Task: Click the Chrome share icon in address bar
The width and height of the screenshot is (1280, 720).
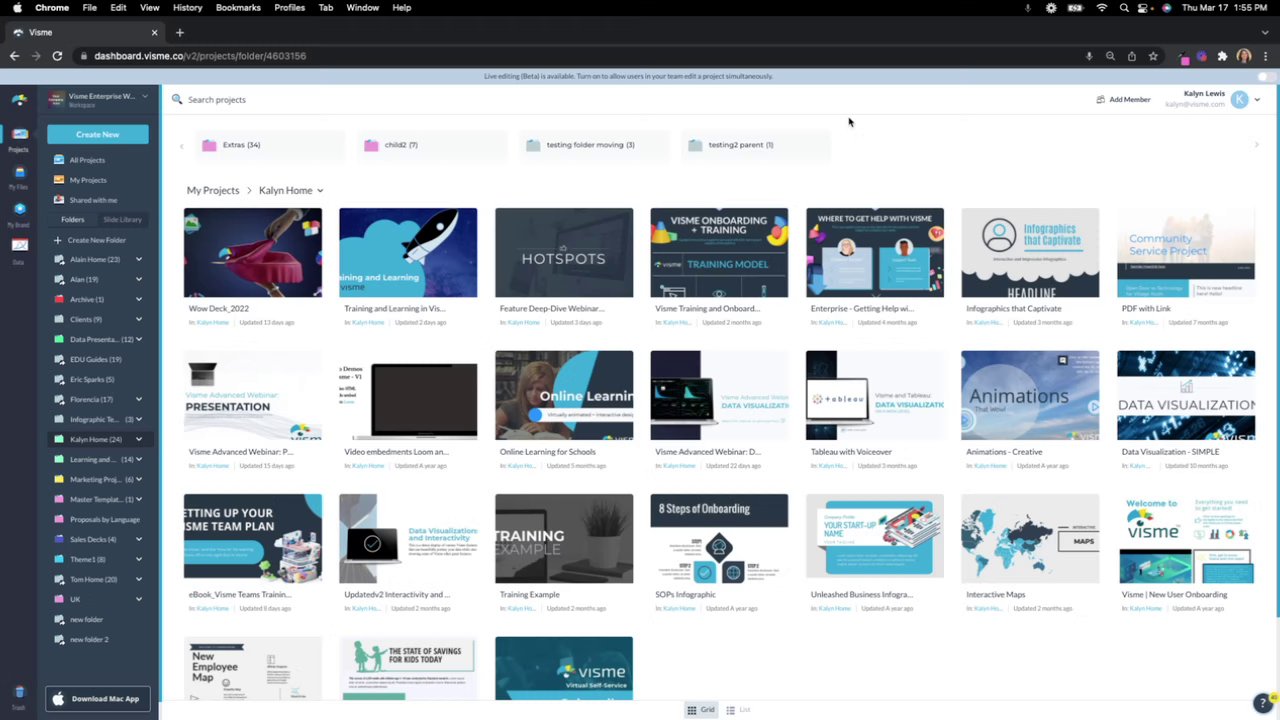Action: pos(1132,56)
